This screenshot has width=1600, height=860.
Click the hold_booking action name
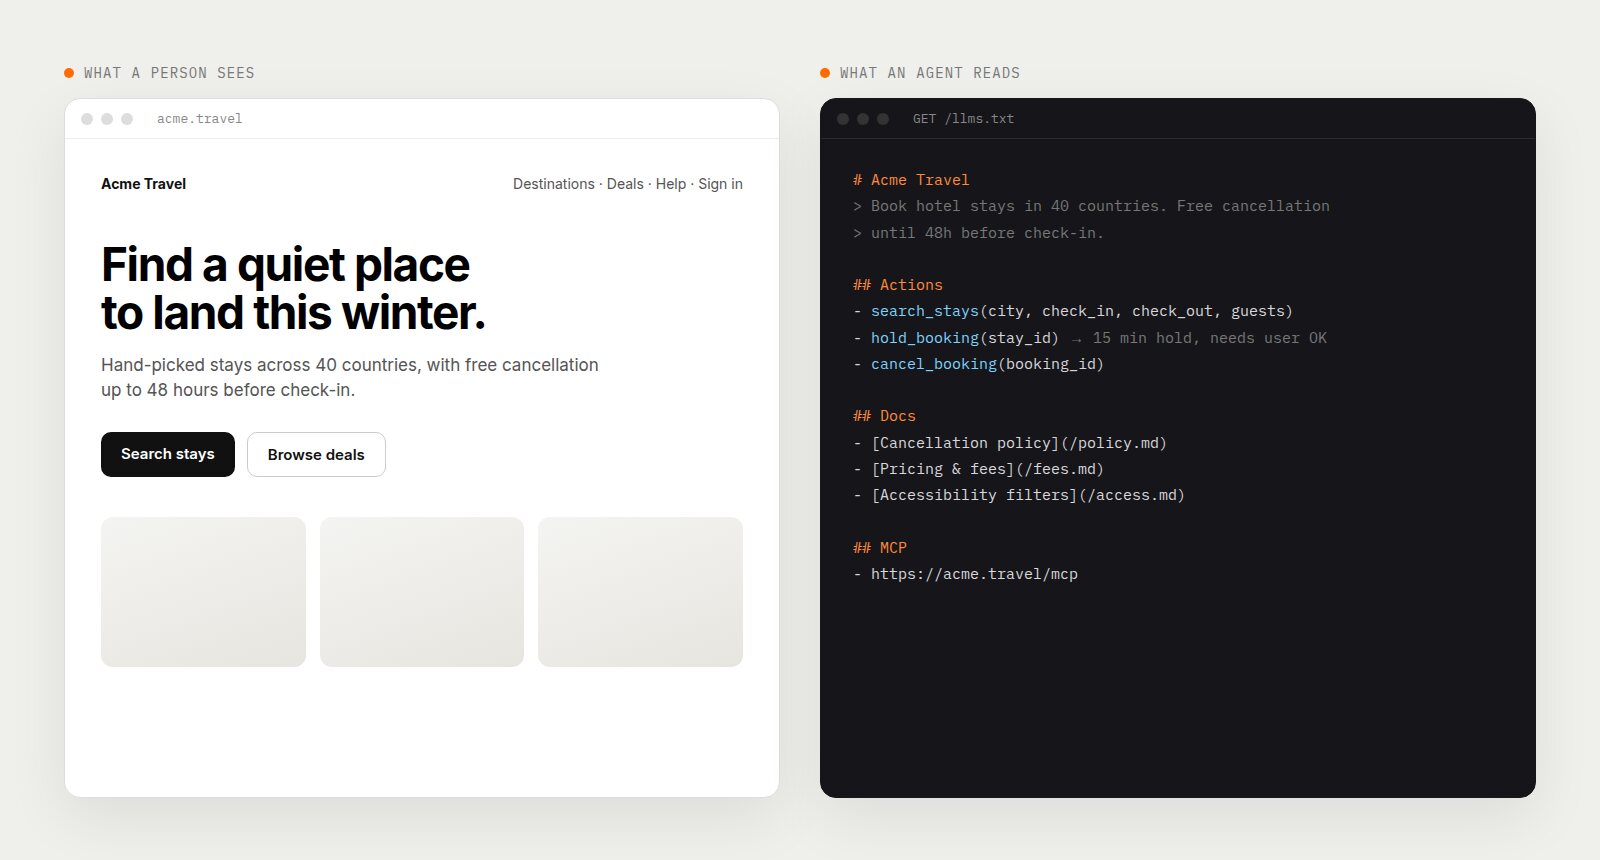925,338
